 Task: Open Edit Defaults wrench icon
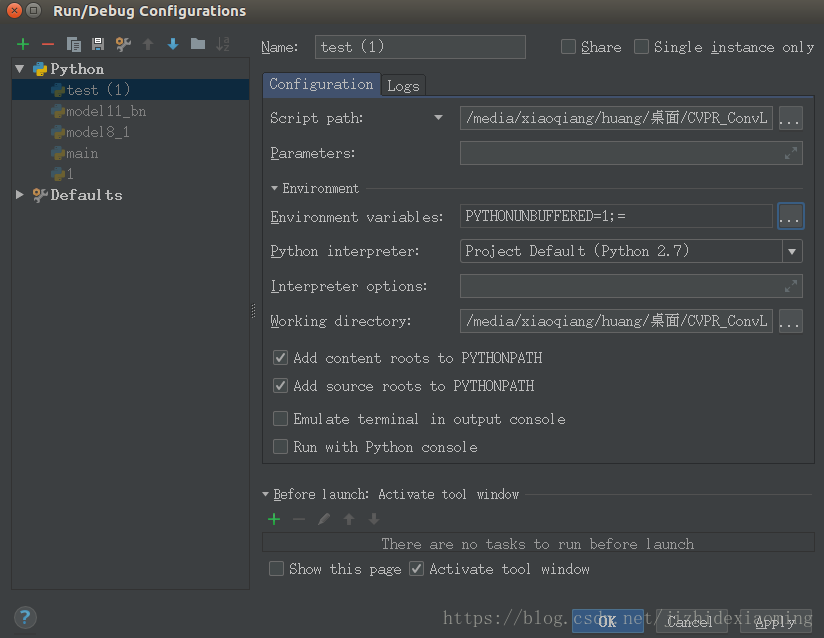click(x=123, y=44)
